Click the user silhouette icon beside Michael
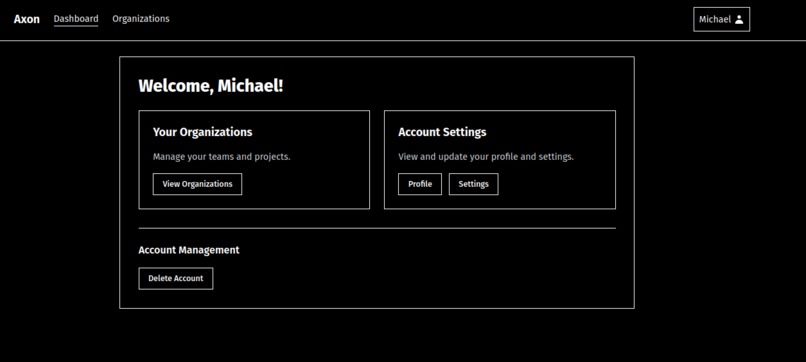The width and height of the screenshot is (806, 362). 739,20
